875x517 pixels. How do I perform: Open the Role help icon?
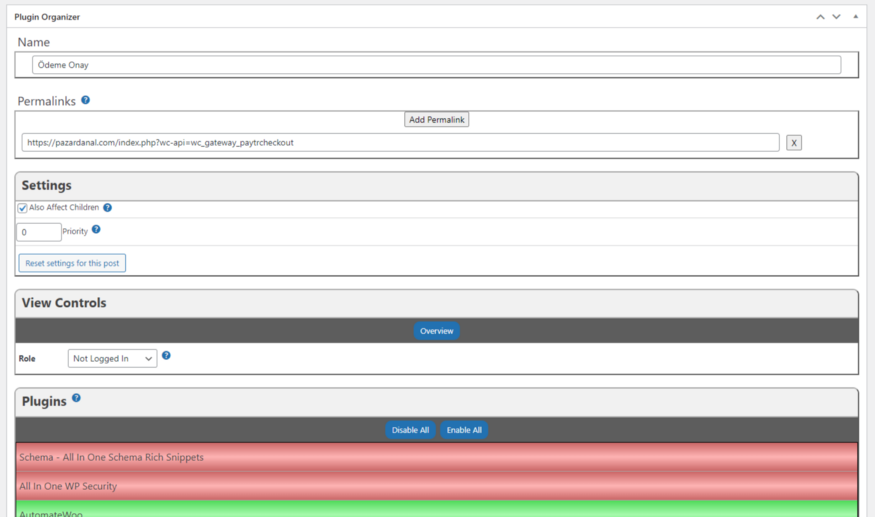point(166,356)
